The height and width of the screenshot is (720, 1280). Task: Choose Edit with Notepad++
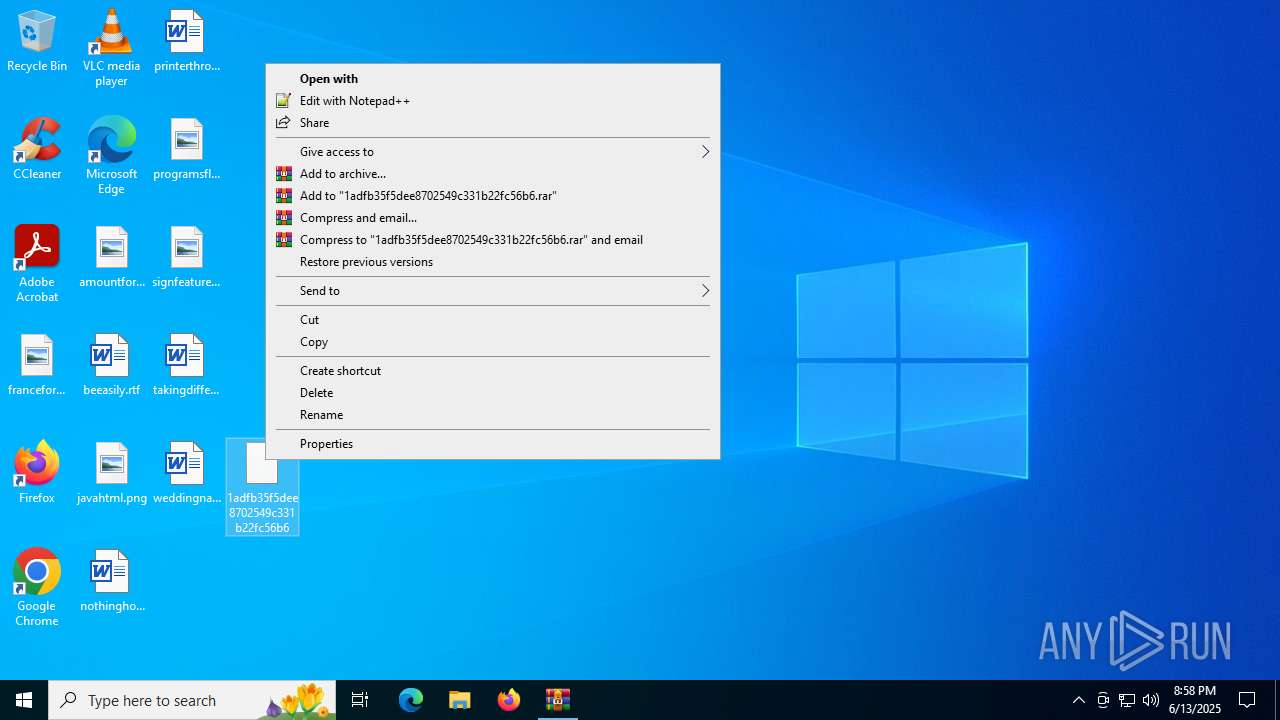[492, 101]
